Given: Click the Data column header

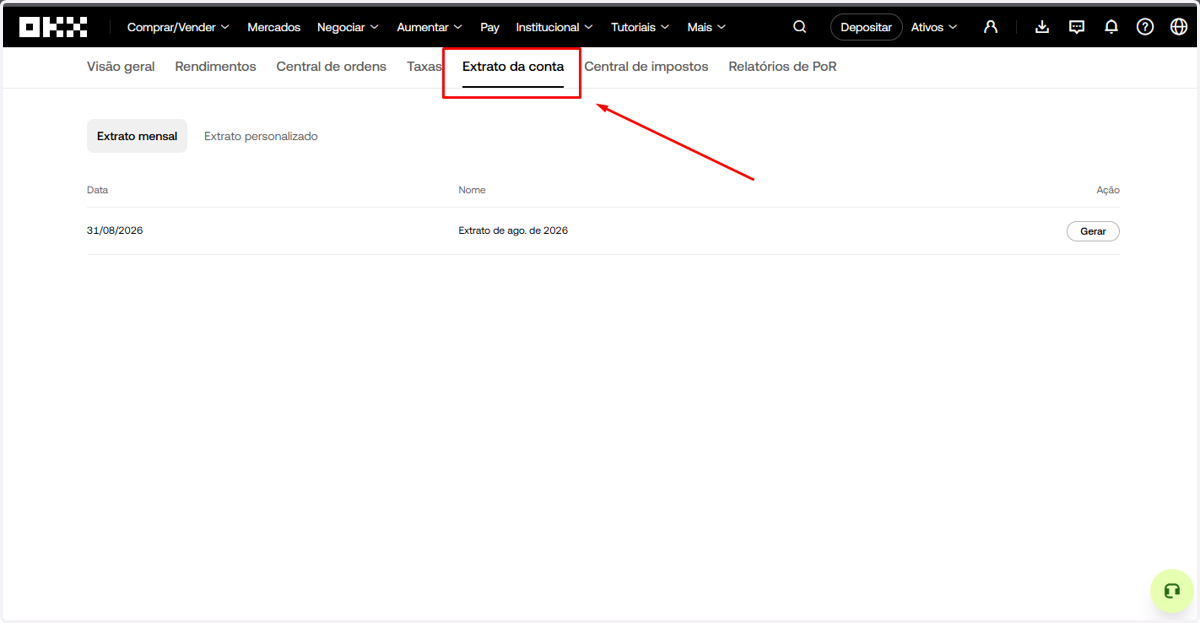Looking at the screenshot, I should pyautogui.click(x=97, y=190).
